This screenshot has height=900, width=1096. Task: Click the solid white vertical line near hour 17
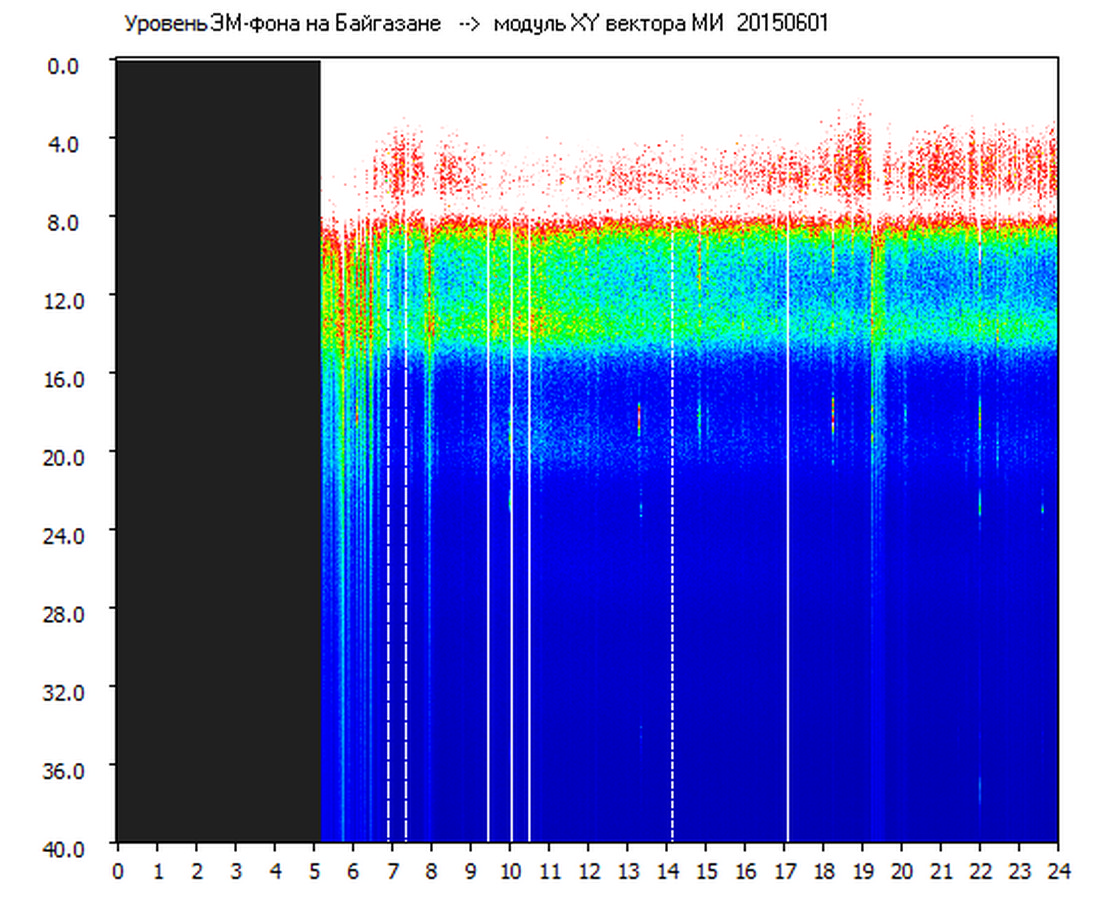788,531
